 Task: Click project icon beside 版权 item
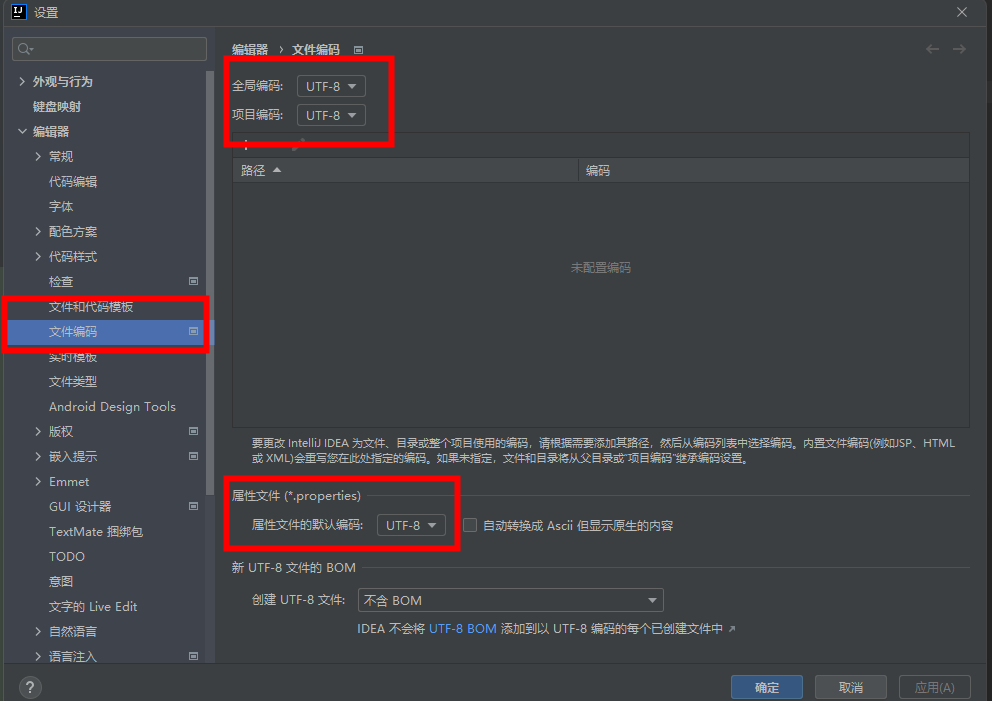pyautogui.click(x=194, y=431)
